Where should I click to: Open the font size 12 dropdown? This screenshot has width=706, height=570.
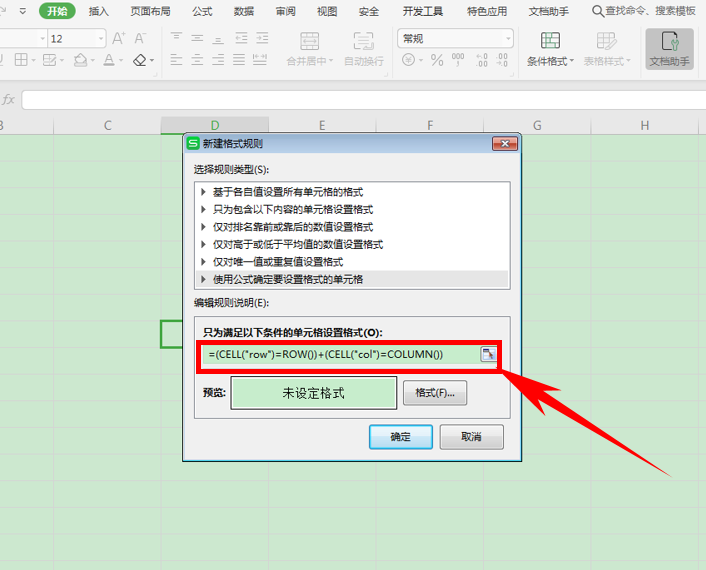pos(101,39)
